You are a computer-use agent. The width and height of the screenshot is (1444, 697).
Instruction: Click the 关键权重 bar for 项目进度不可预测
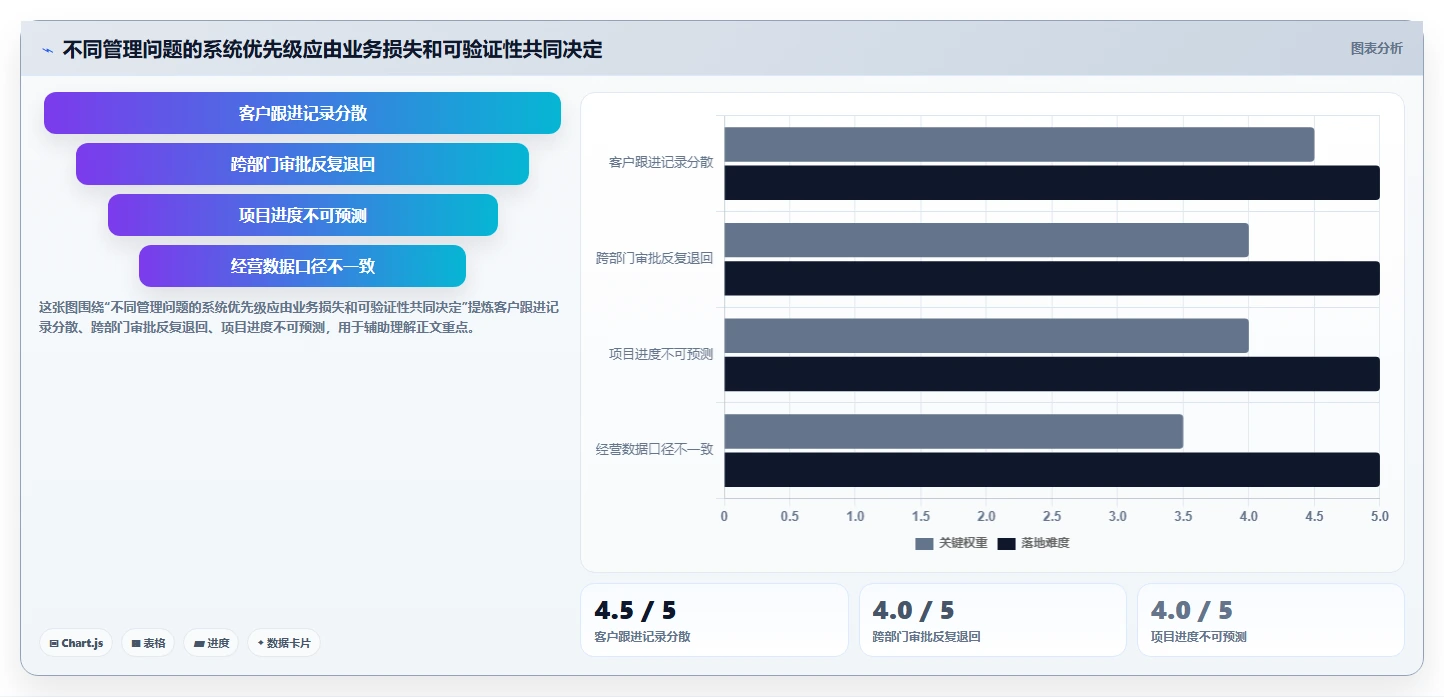987,336
